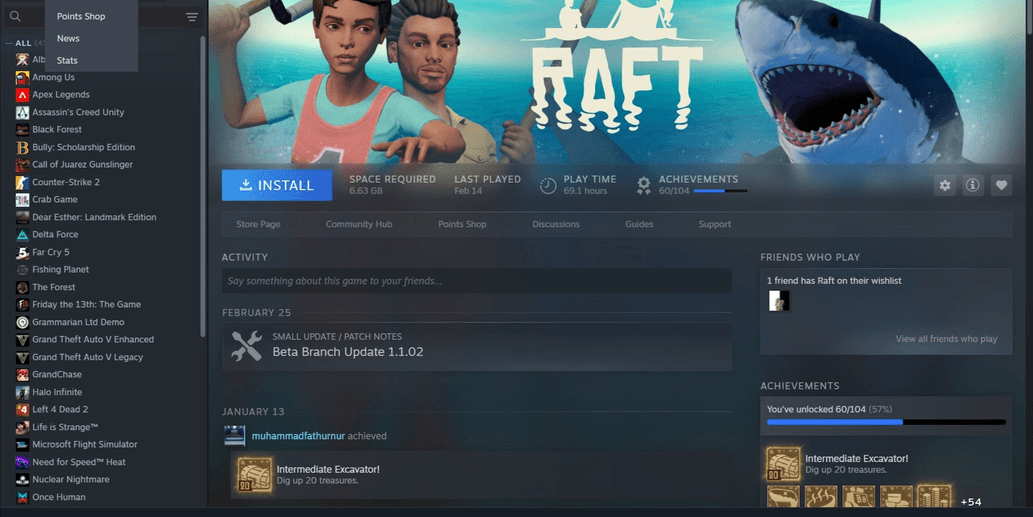The width and height of the screenshot is (1033, 517).
Task: Open the Support tab
Action: tap(715, 225)
